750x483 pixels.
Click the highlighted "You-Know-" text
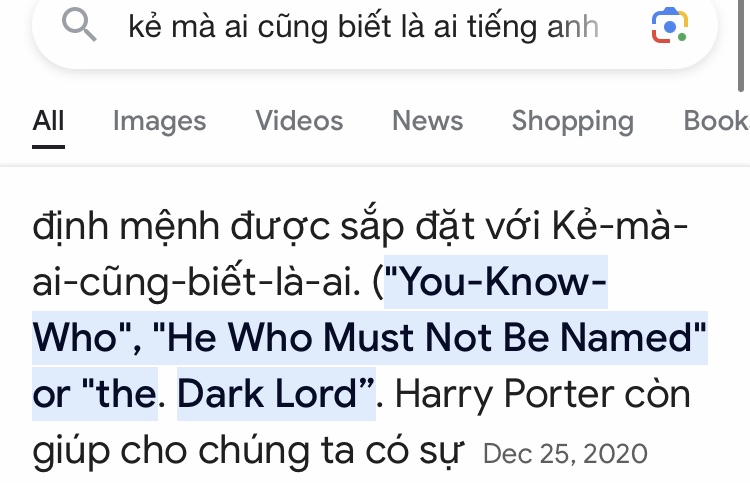[496, 282]
